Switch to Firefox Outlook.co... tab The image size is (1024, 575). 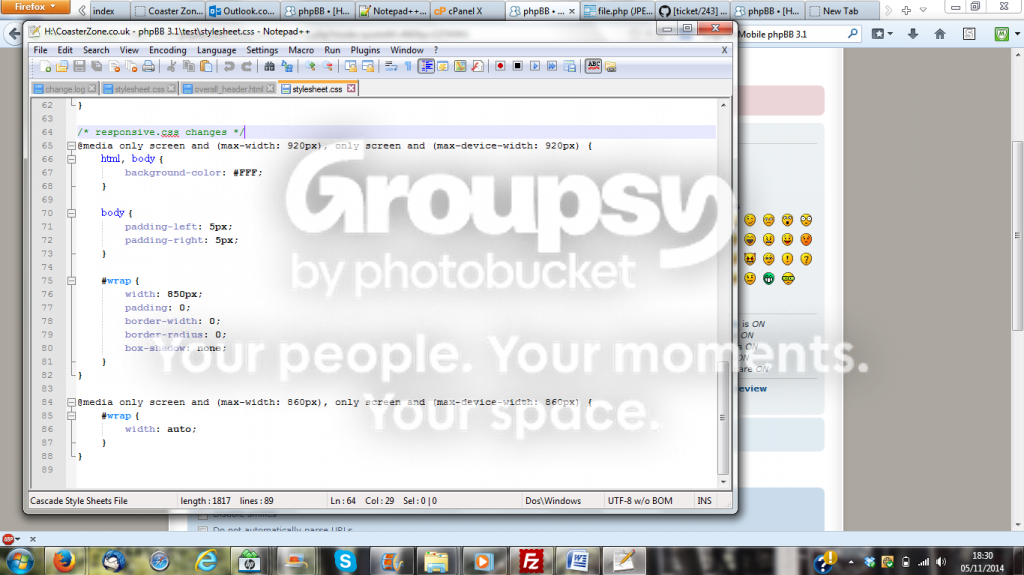click(242, 11)
